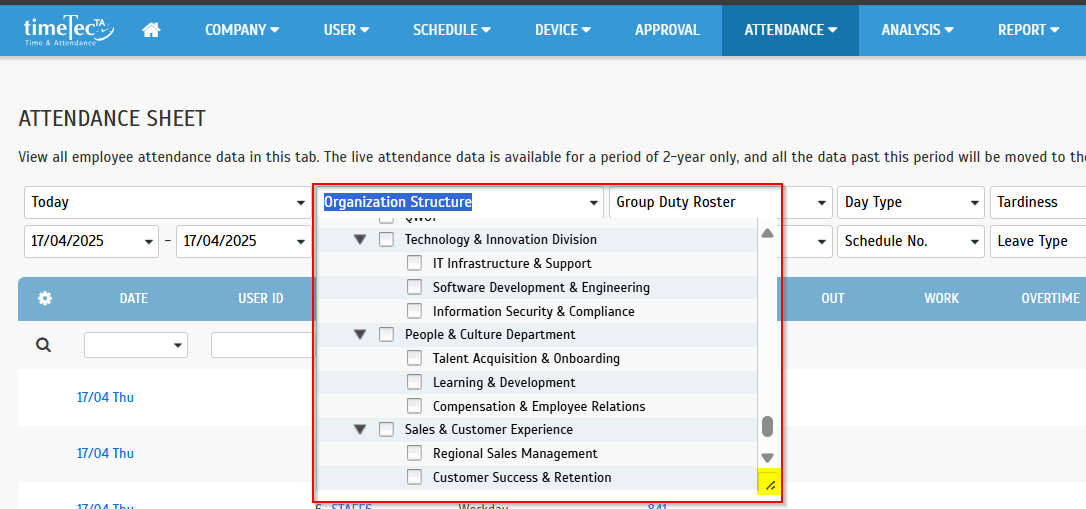1086x509 pixels.
Task: Open the Day Type dropdown
Action: pos(911,202)
